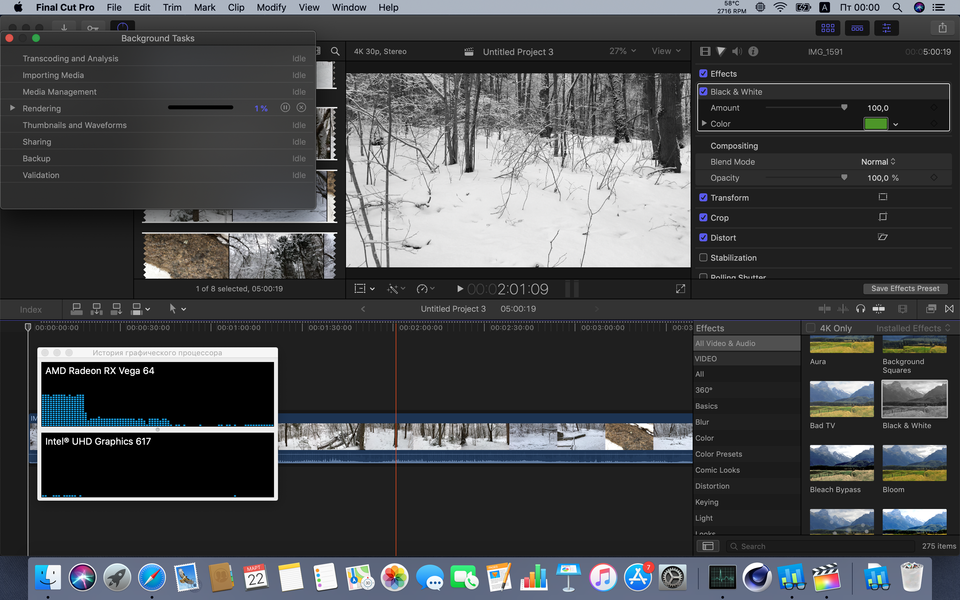This screenshot has height=600, width=960.
Task: Toggle solo with the headphones icon
Action: 860,309
